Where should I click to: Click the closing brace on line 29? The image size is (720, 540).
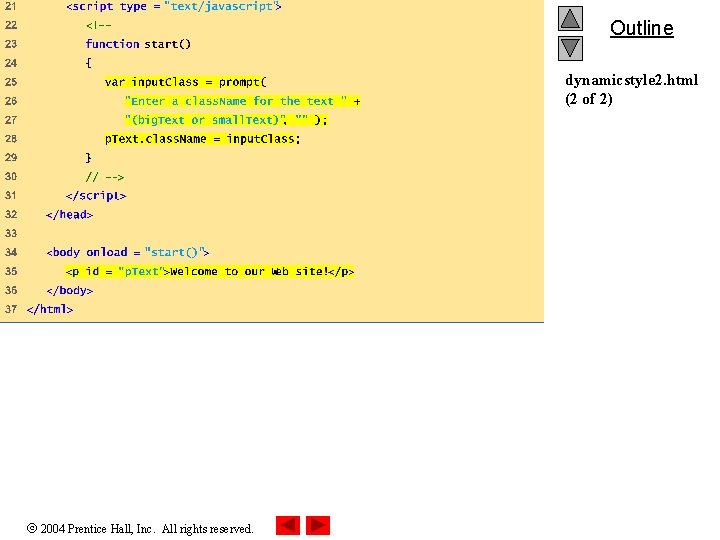pos(88,158)
